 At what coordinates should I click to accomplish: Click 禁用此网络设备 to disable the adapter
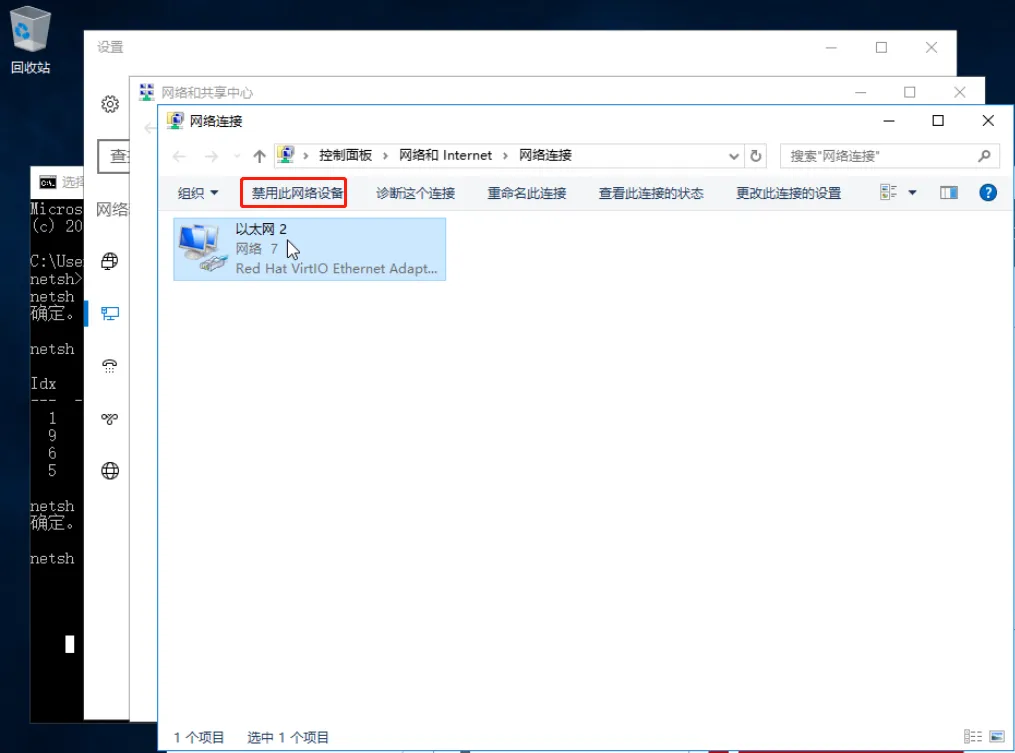(293, 192)
